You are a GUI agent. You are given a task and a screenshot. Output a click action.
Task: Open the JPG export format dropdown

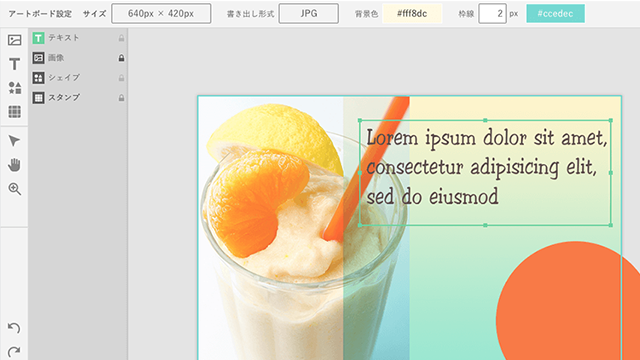[309, 13]
